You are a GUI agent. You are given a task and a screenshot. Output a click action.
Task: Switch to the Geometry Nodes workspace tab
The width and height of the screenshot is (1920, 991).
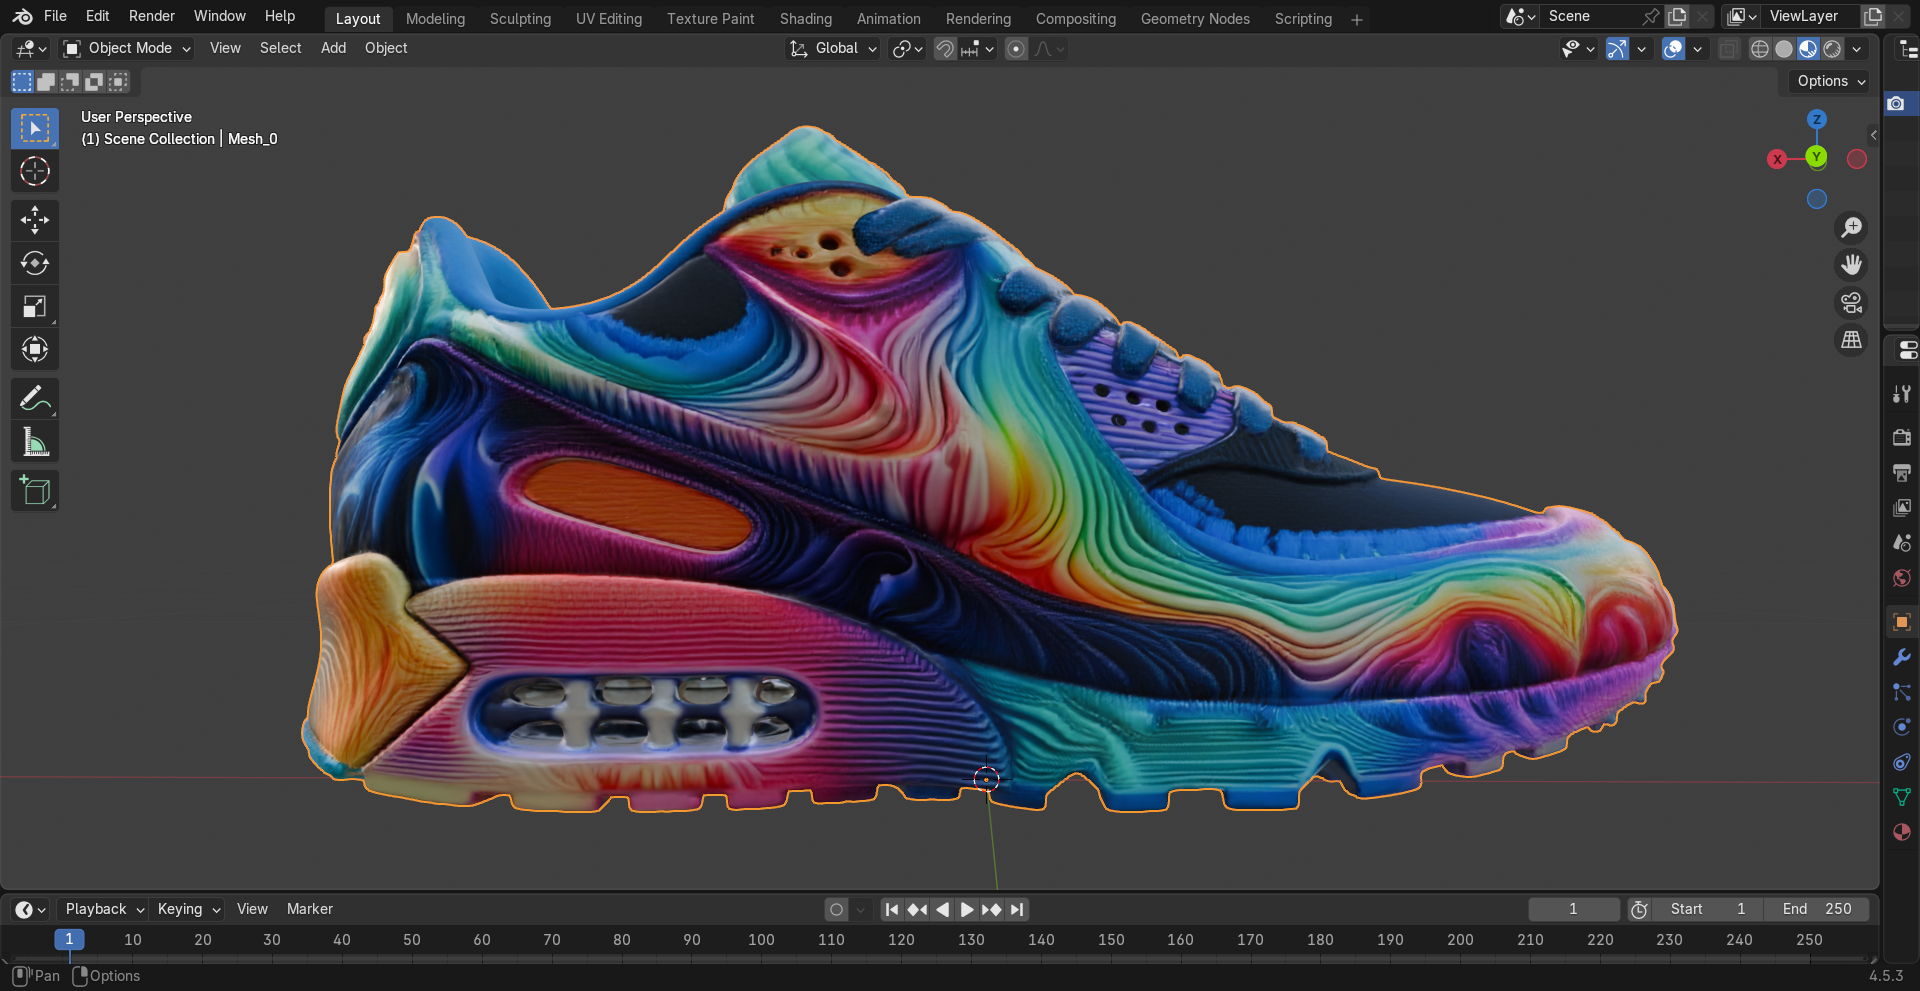pyautogui.click(x=1195, y=19)
